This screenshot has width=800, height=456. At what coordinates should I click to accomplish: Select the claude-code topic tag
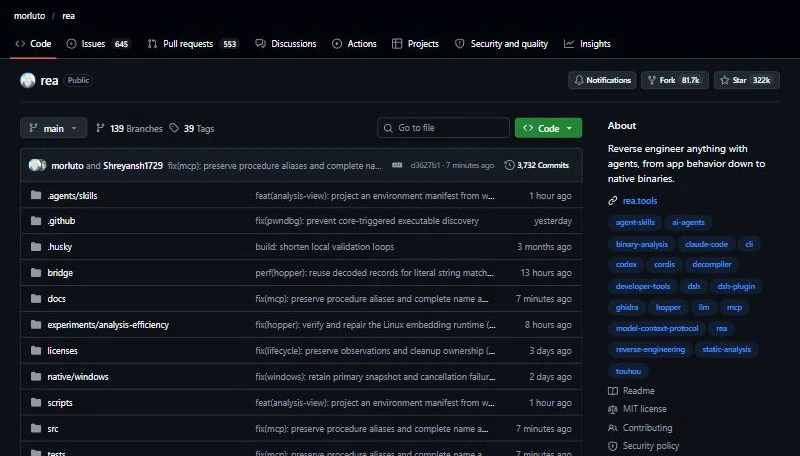(706, 244)
